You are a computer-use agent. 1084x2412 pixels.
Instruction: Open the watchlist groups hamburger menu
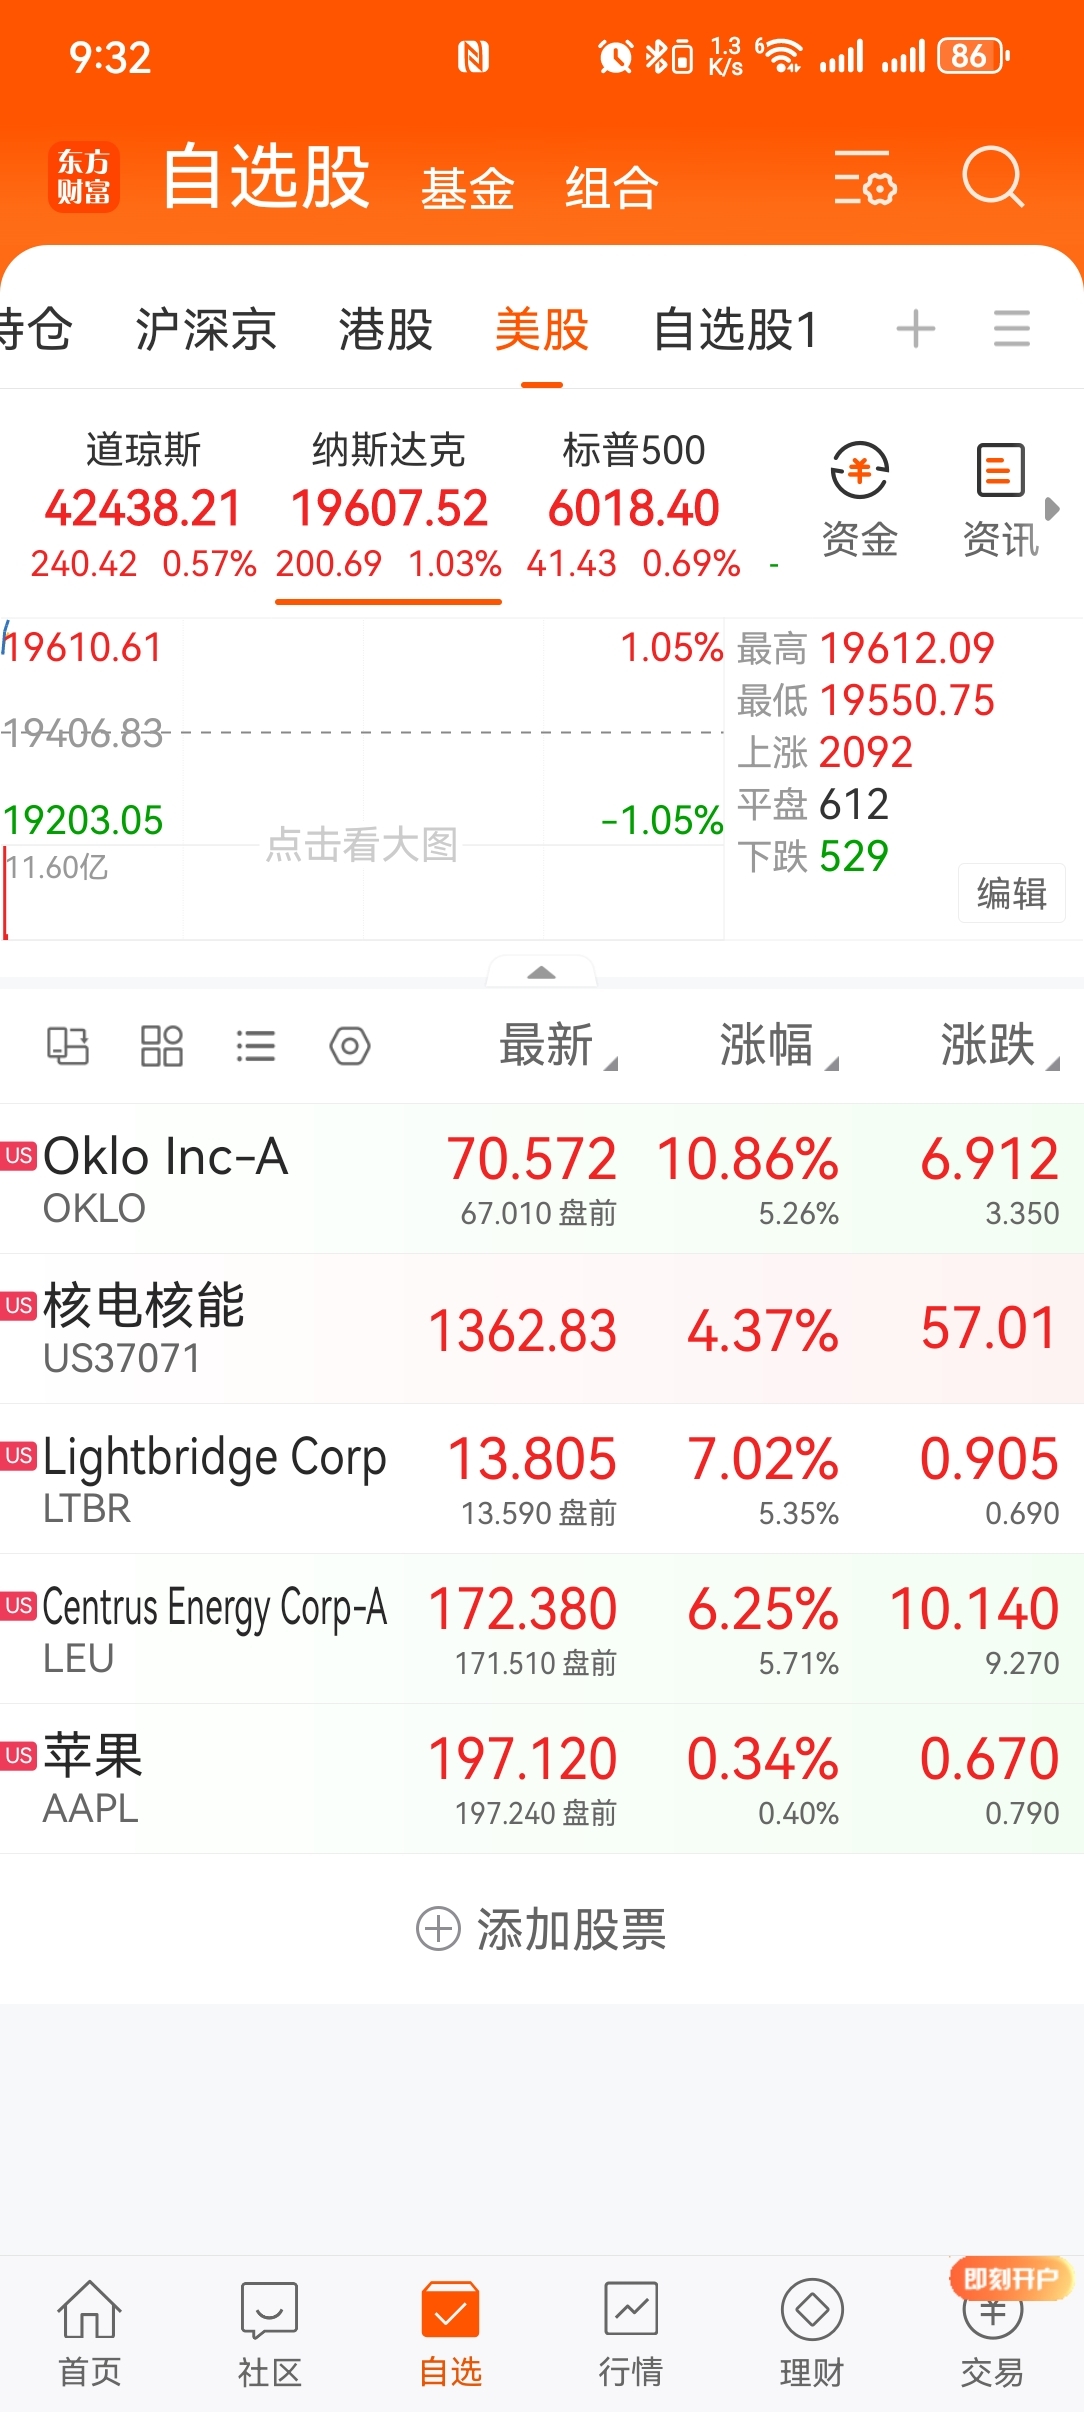pos(1012,329)
